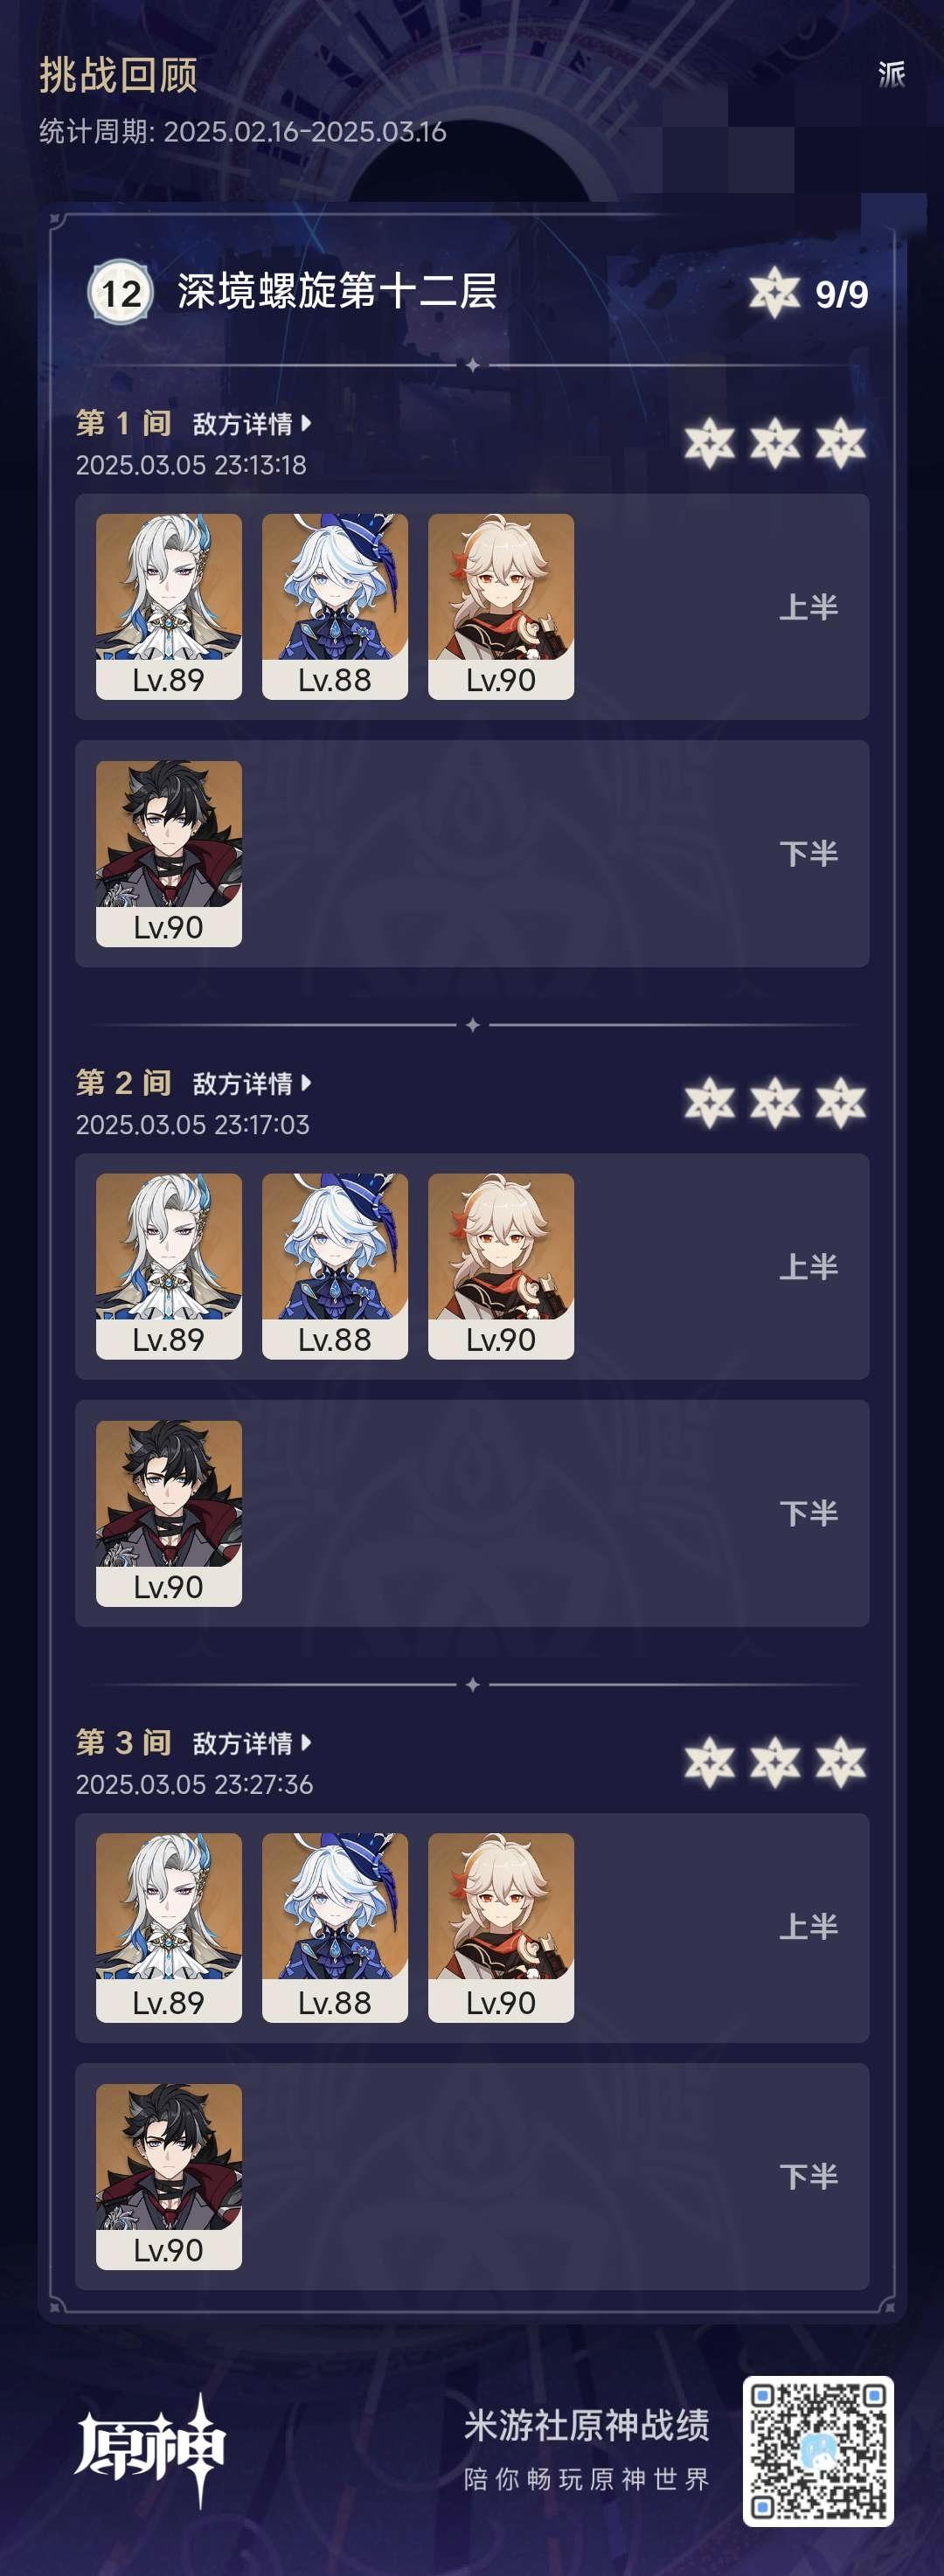The width and height of the screenshot is (944, 2576).
Task: Click the 派 icon at top right
Action: click(891, 74)
